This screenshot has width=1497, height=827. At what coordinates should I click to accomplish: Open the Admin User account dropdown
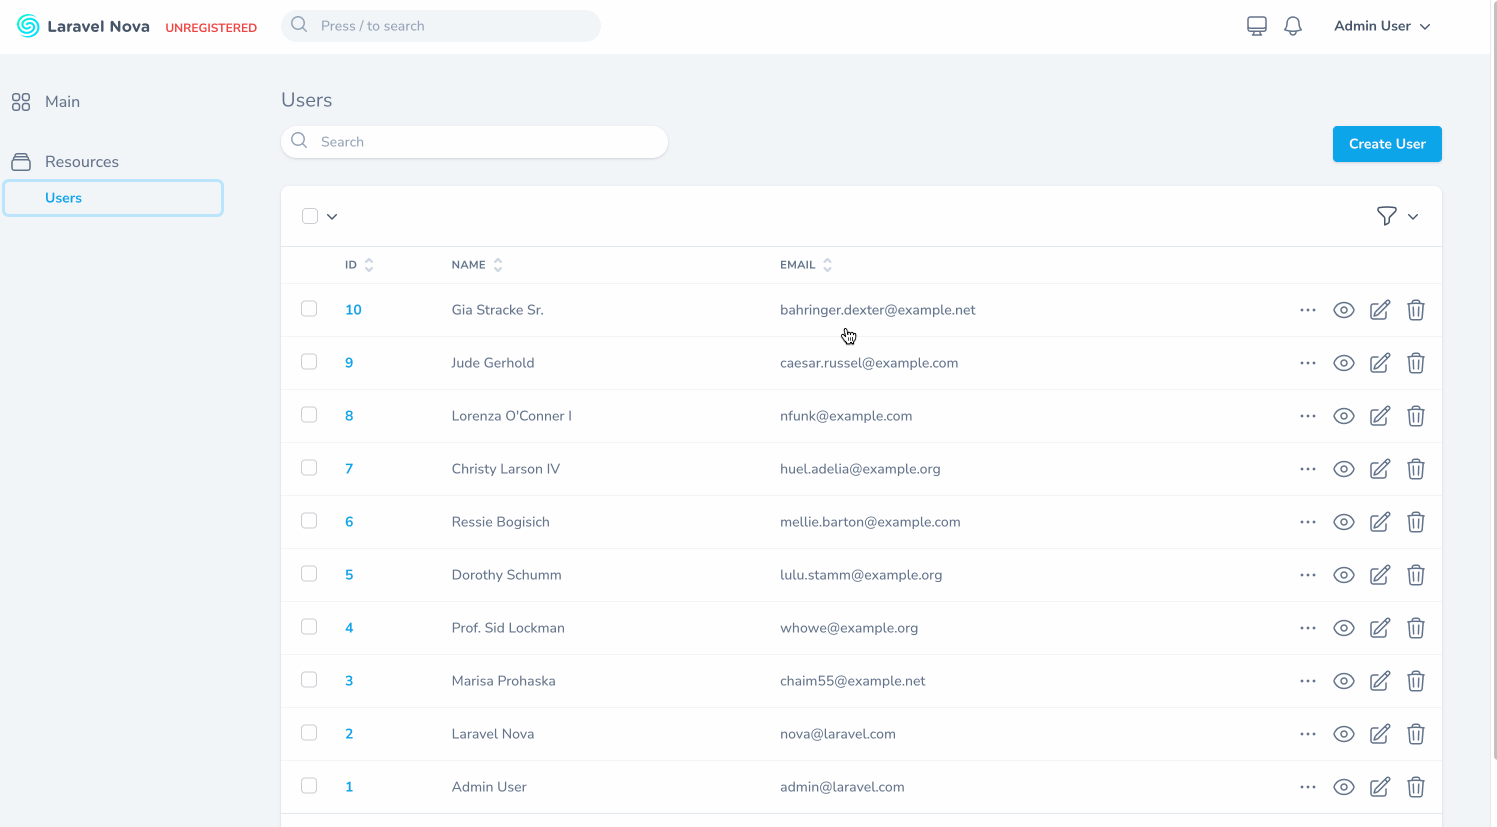[x=1382, y=26]
